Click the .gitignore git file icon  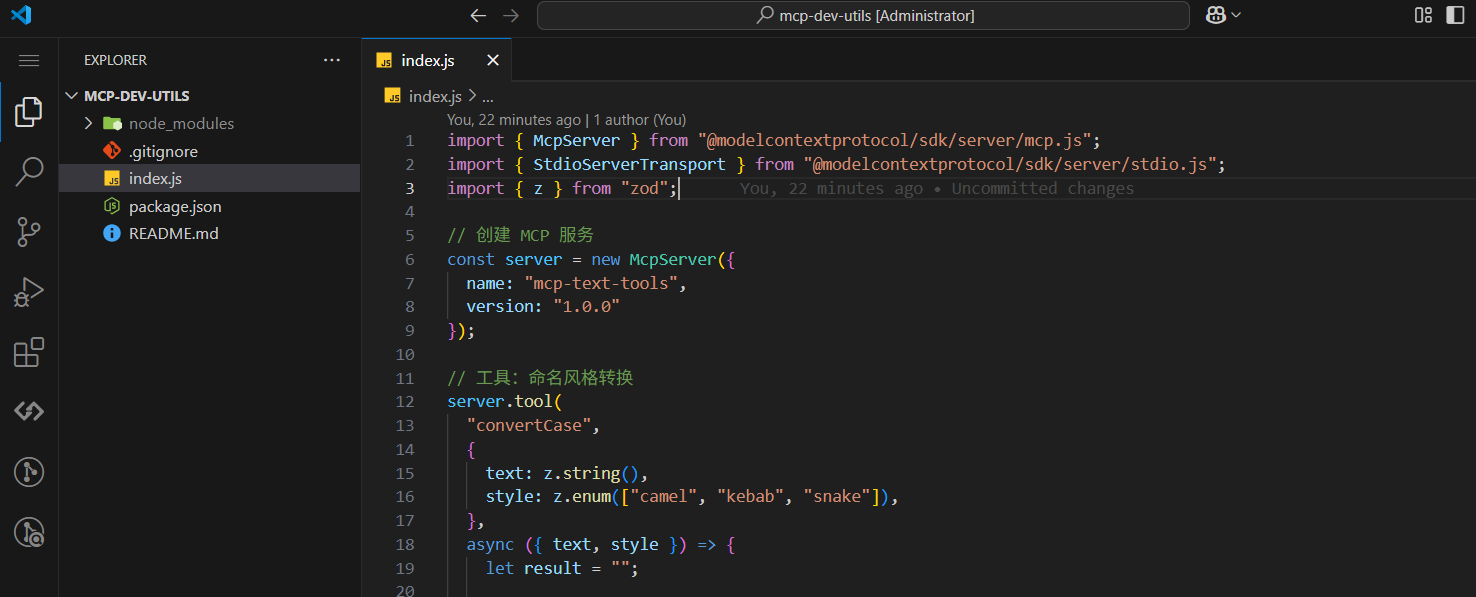pyautogui.click(x=112, y=151)
